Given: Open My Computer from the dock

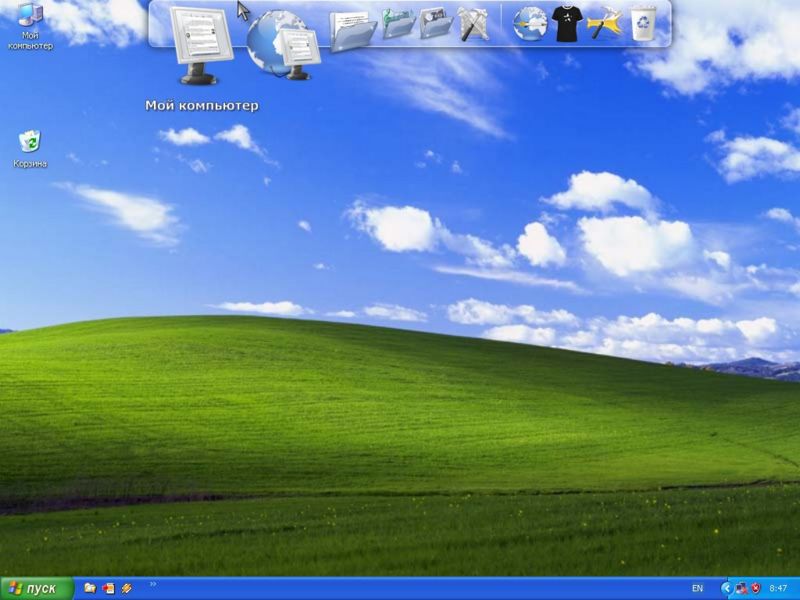Looking at the screenshot, I should coord(202,45).
